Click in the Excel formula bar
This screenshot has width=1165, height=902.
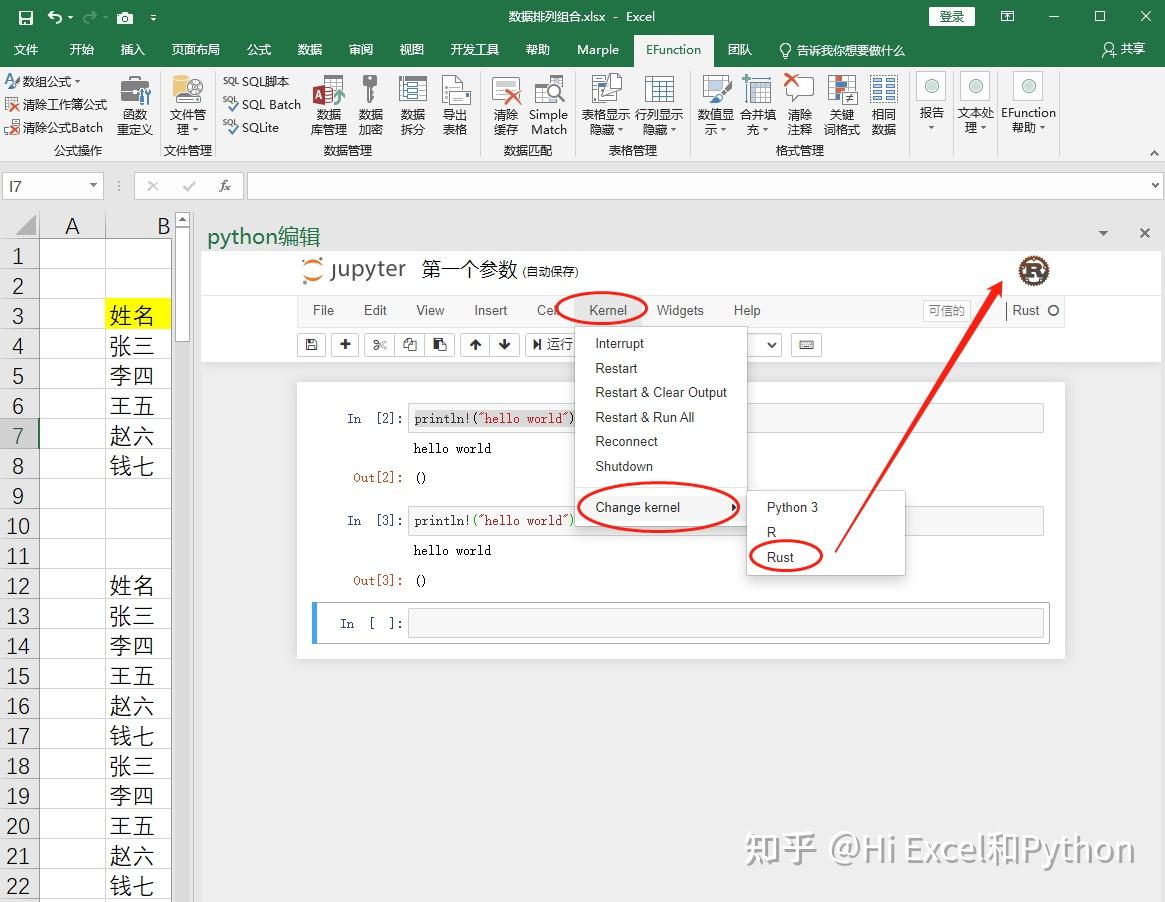click(698, 186)
